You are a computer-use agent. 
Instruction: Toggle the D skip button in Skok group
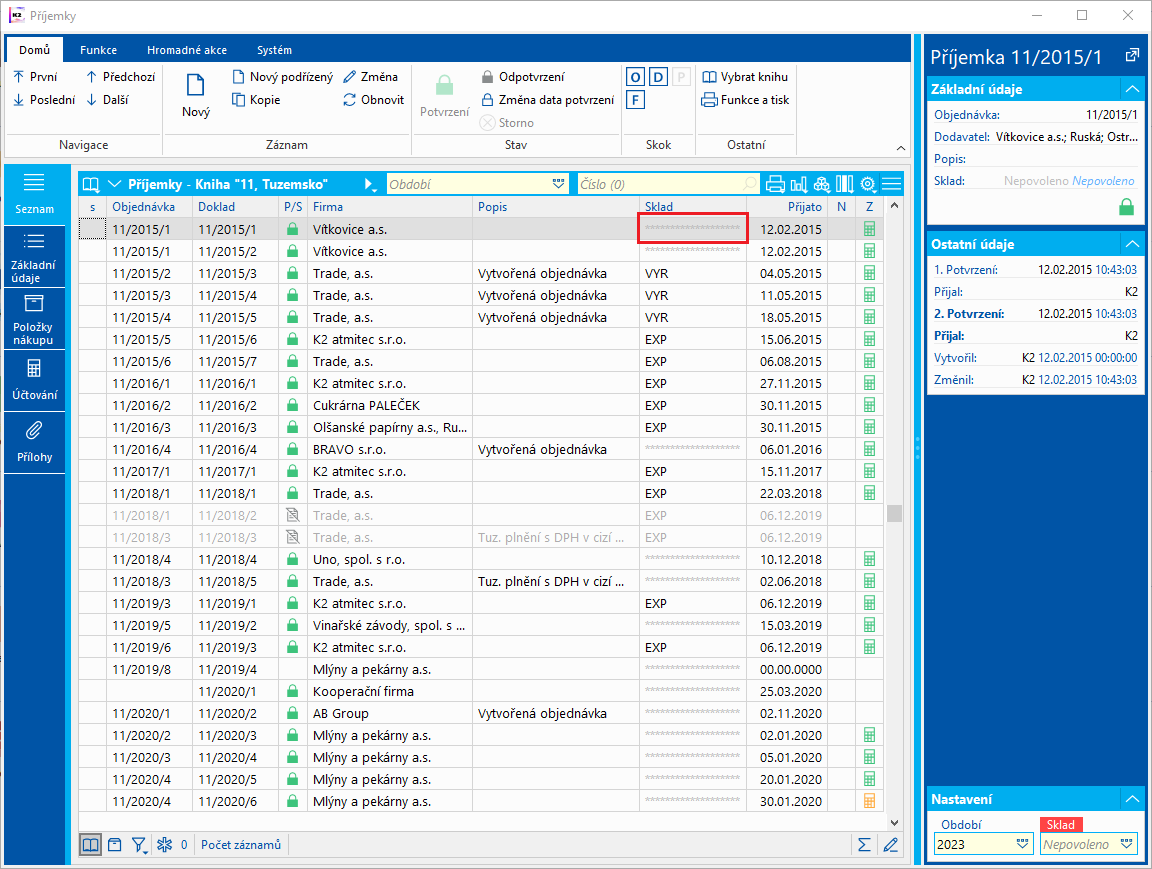click(x=658, y=78)
